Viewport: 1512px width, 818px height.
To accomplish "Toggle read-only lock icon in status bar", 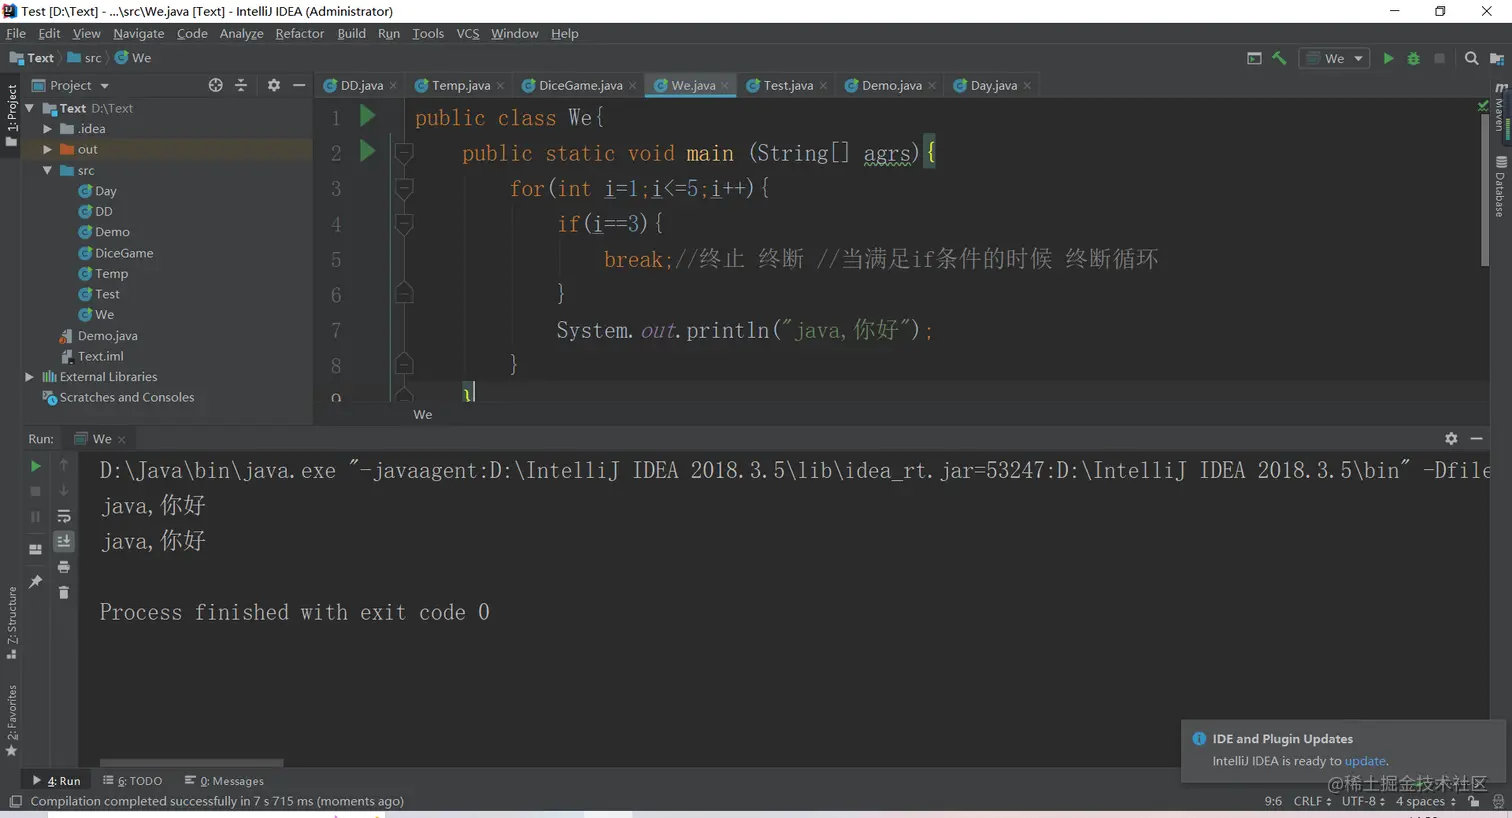I will 1474,801.
